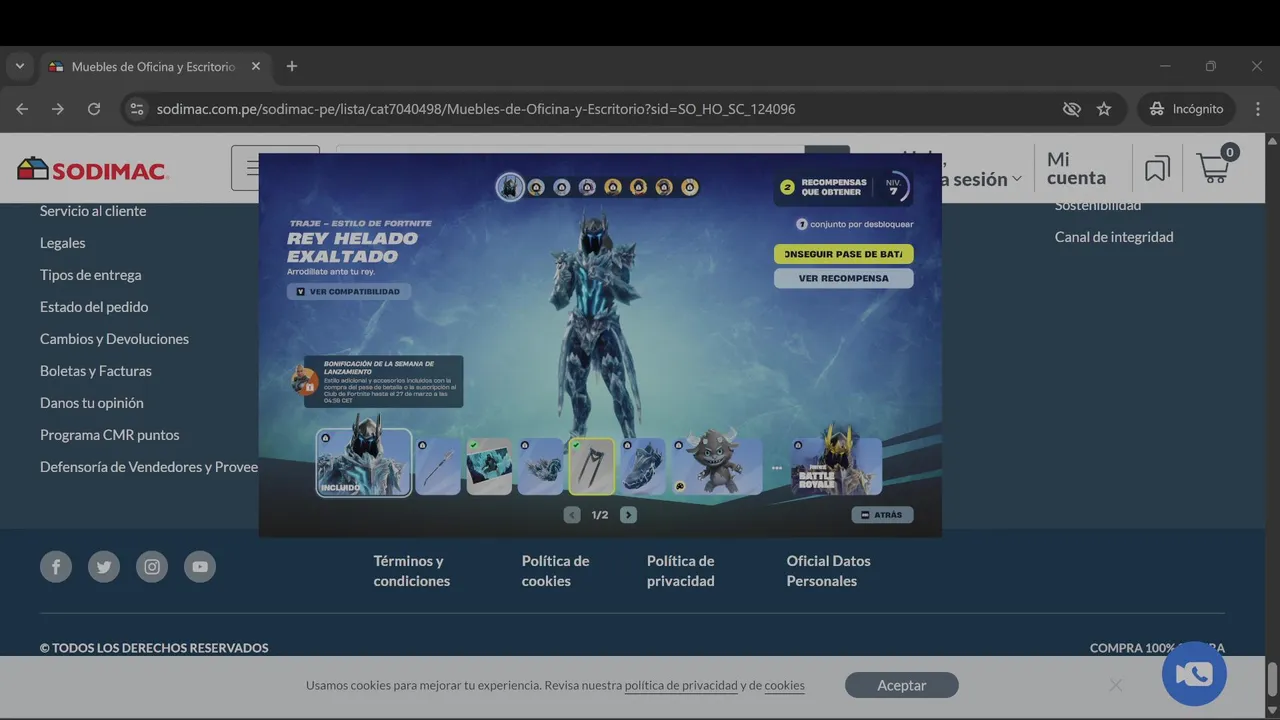Click VER COMPATIBILIDAD button

pyautogui.click(x=349, y=292)
